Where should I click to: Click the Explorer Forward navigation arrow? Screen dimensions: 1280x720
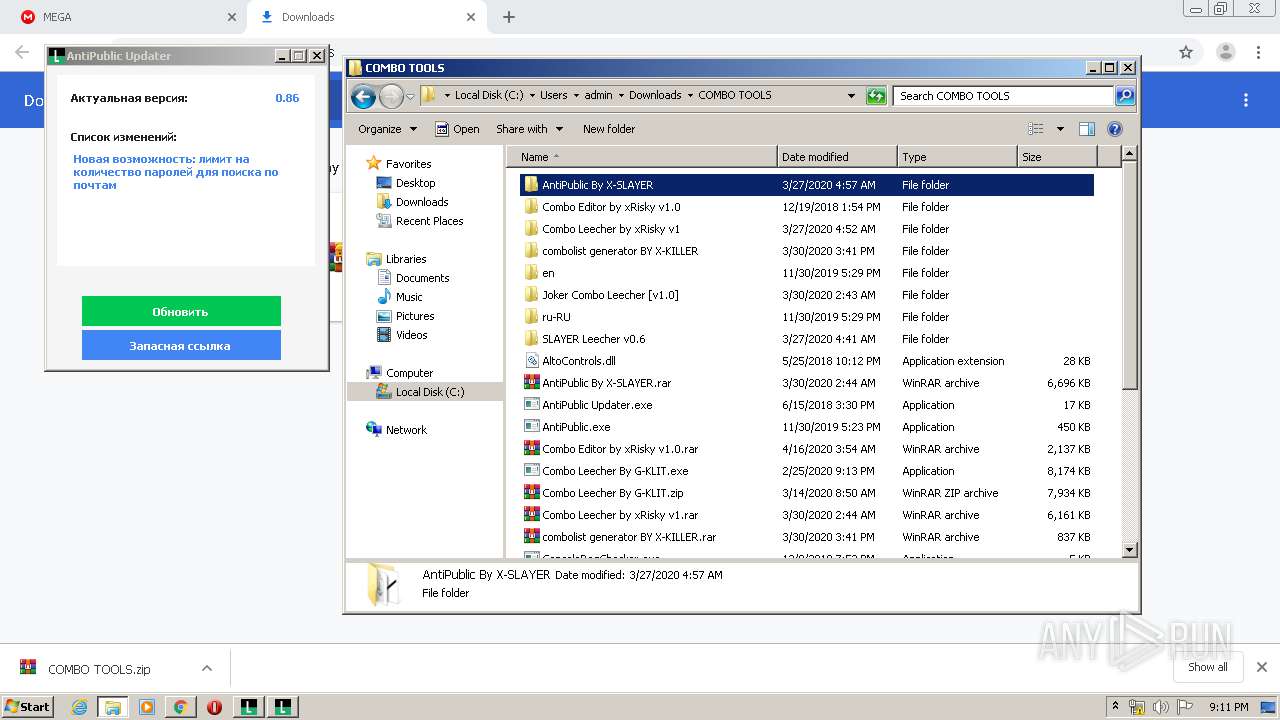pyautogui.click(x=391, y=96)
